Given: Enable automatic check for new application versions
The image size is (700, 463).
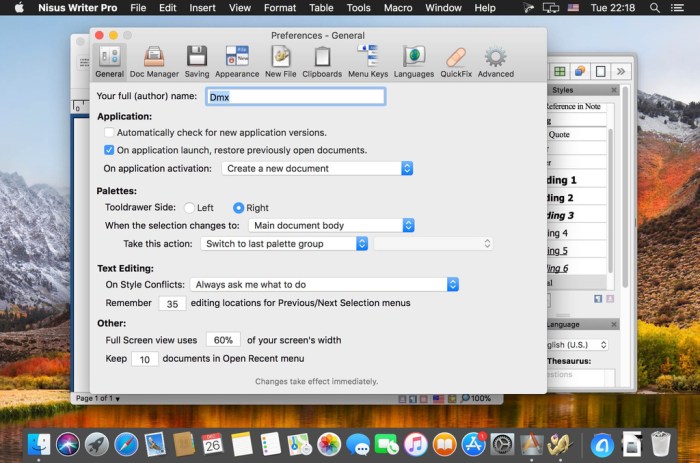Looking at the screenshot, I should tap(110, 132).
